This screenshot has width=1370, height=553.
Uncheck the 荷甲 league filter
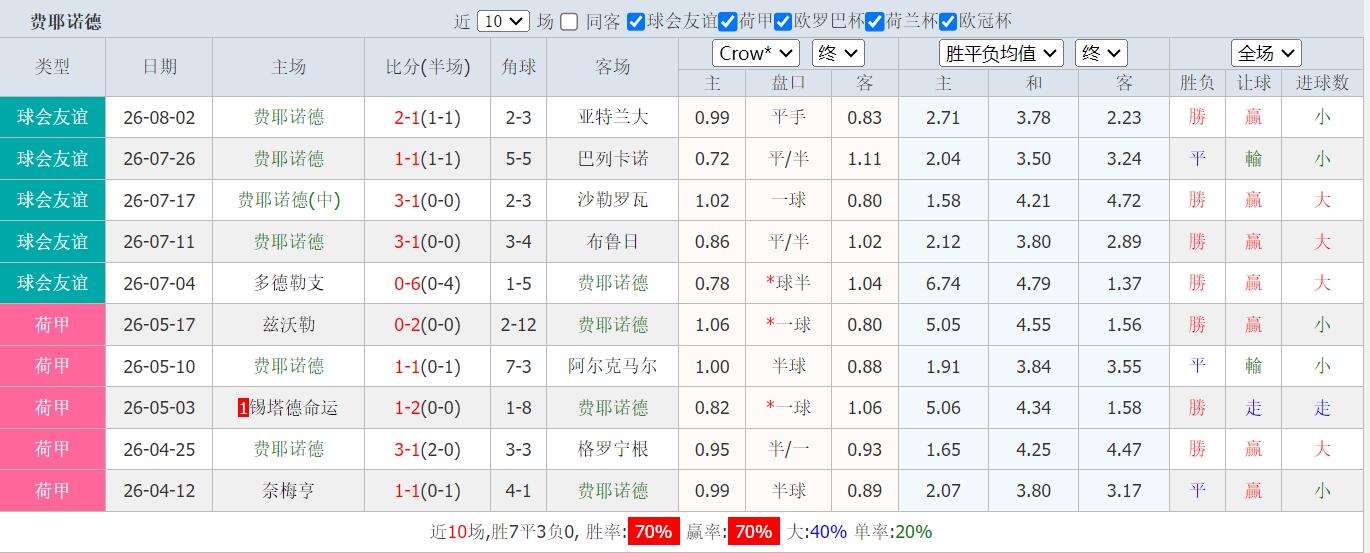[x=727, y=21]
